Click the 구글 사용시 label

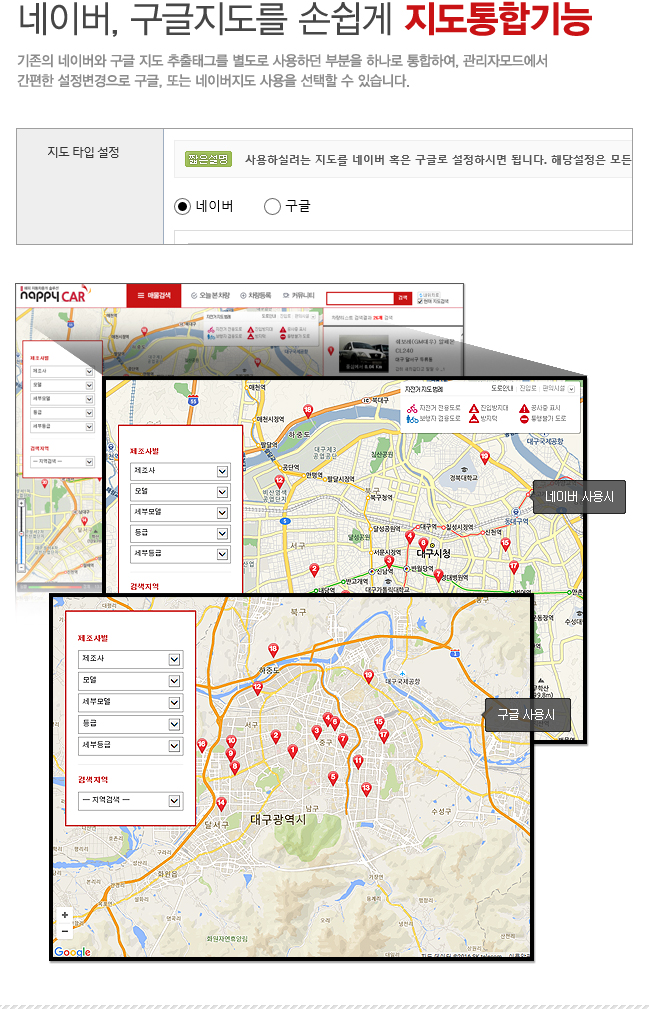[x=527, y=714]
